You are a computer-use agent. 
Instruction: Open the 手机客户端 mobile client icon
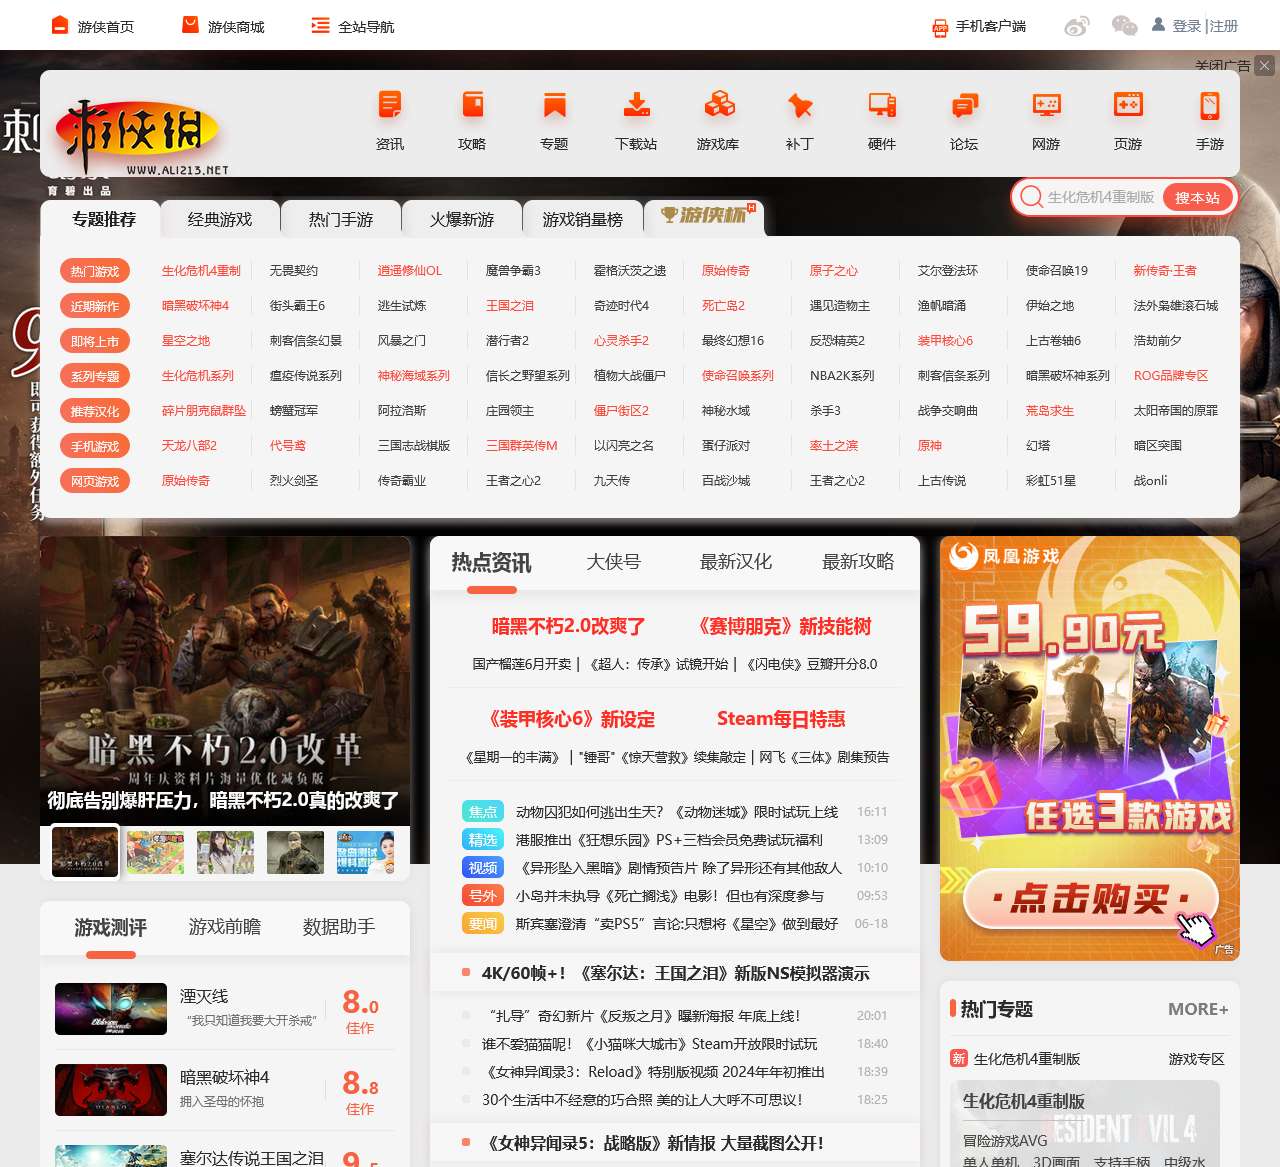point(940,27)
